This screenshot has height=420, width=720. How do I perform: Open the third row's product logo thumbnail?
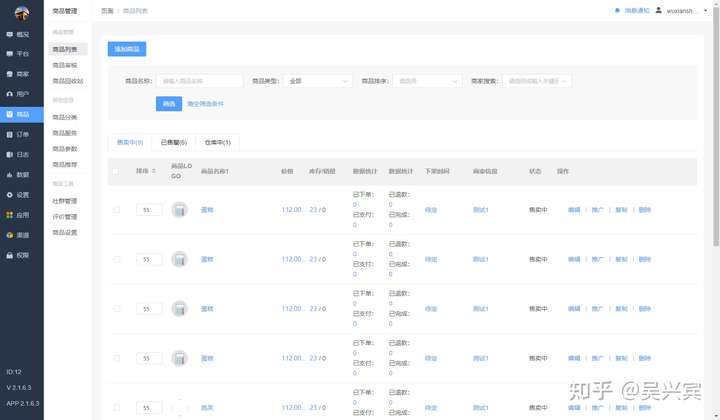click(x=180, y=309)
